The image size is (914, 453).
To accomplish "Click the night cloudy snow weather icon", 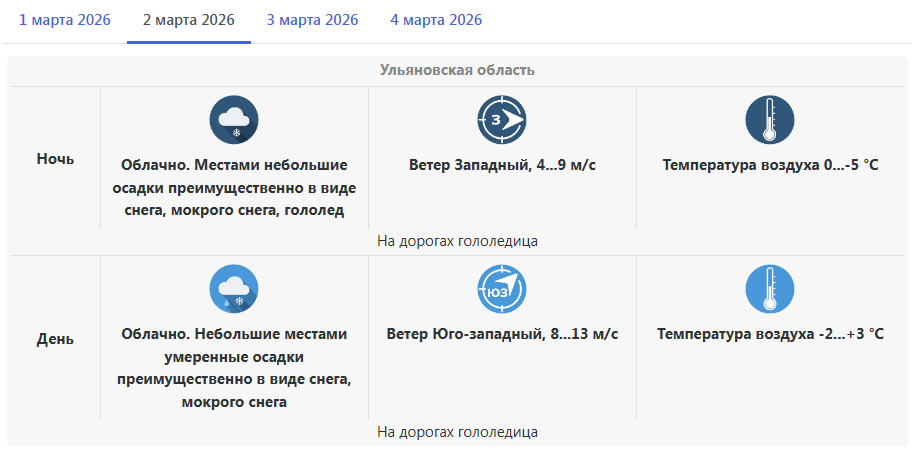I will tap(234, 120).
